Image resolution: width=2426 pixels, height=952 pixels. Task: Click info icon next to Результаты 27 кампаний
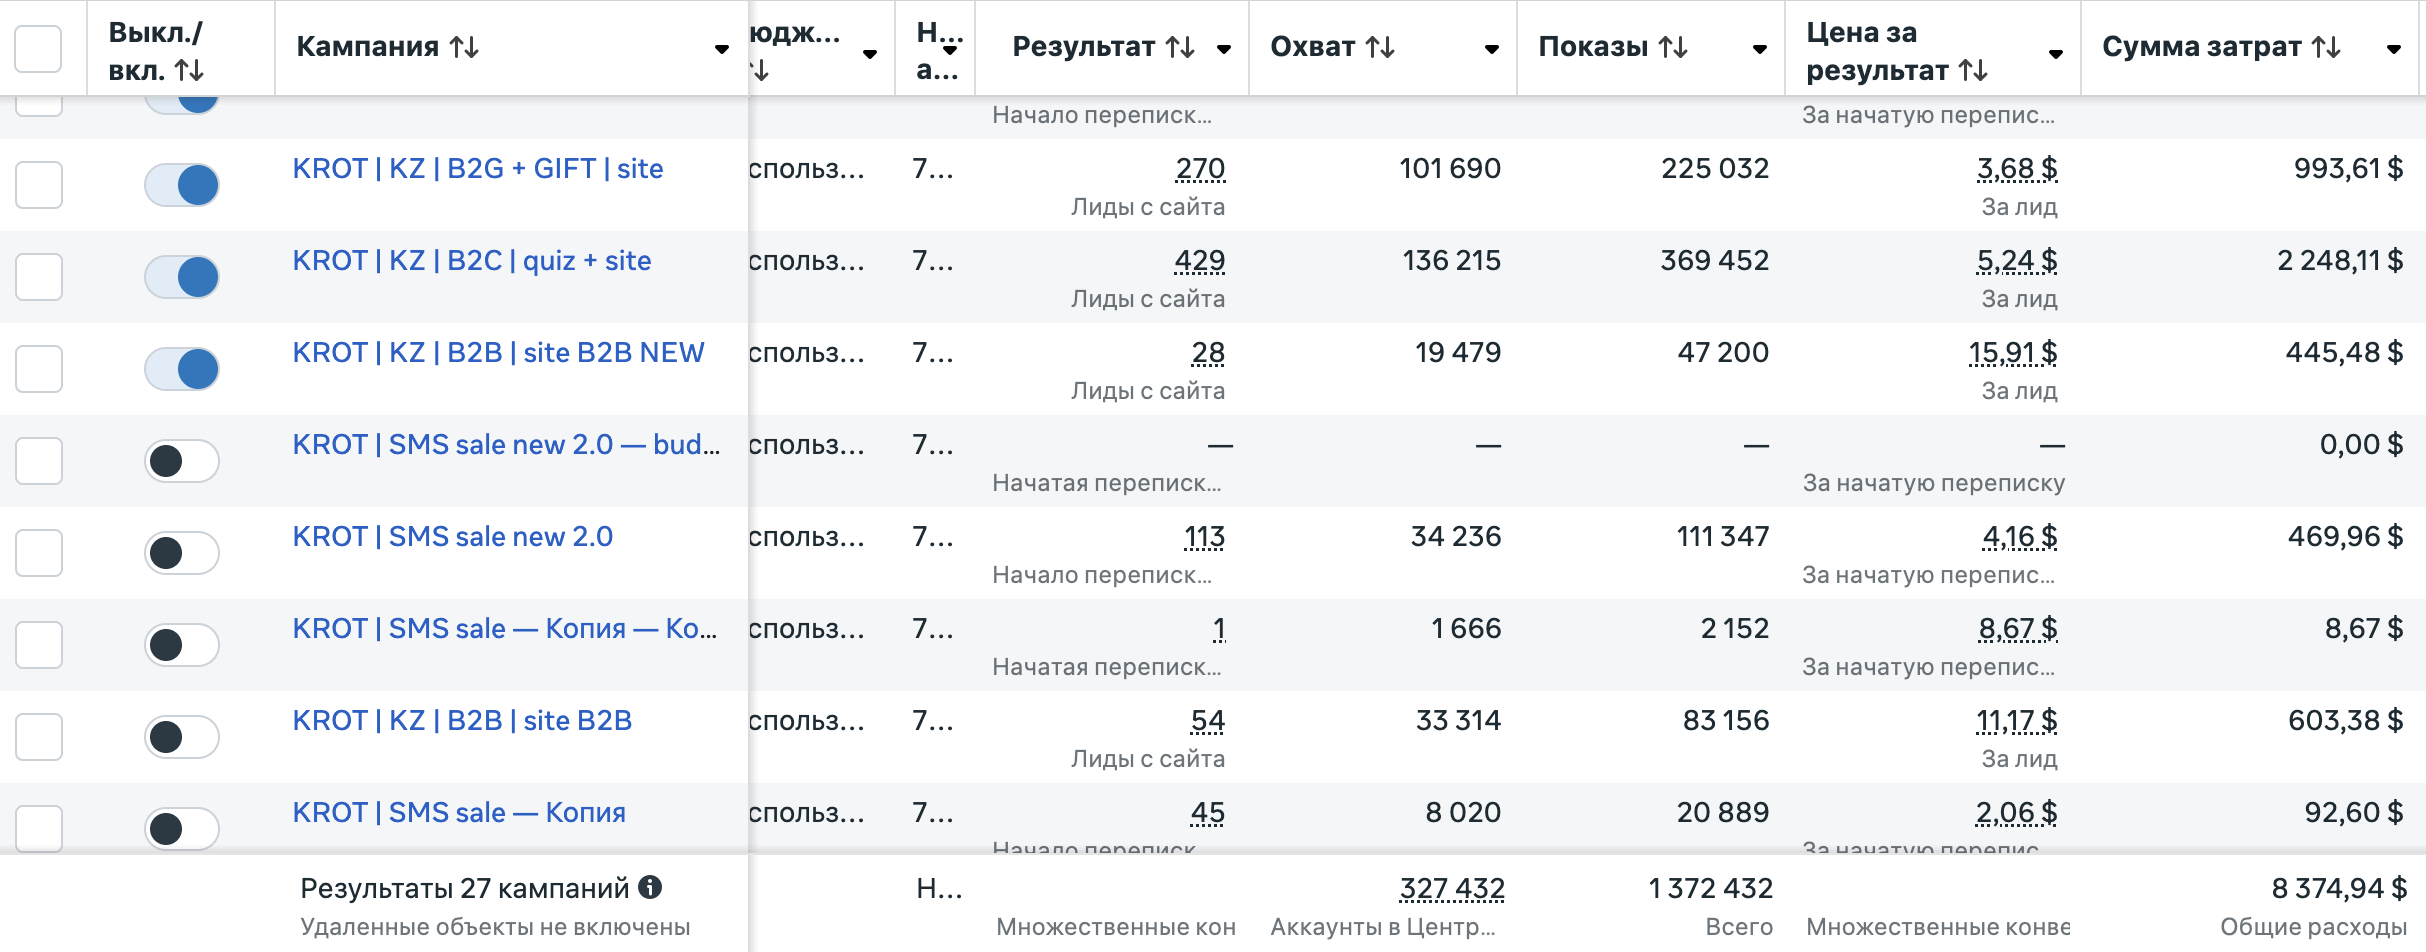tap(650, 887)
